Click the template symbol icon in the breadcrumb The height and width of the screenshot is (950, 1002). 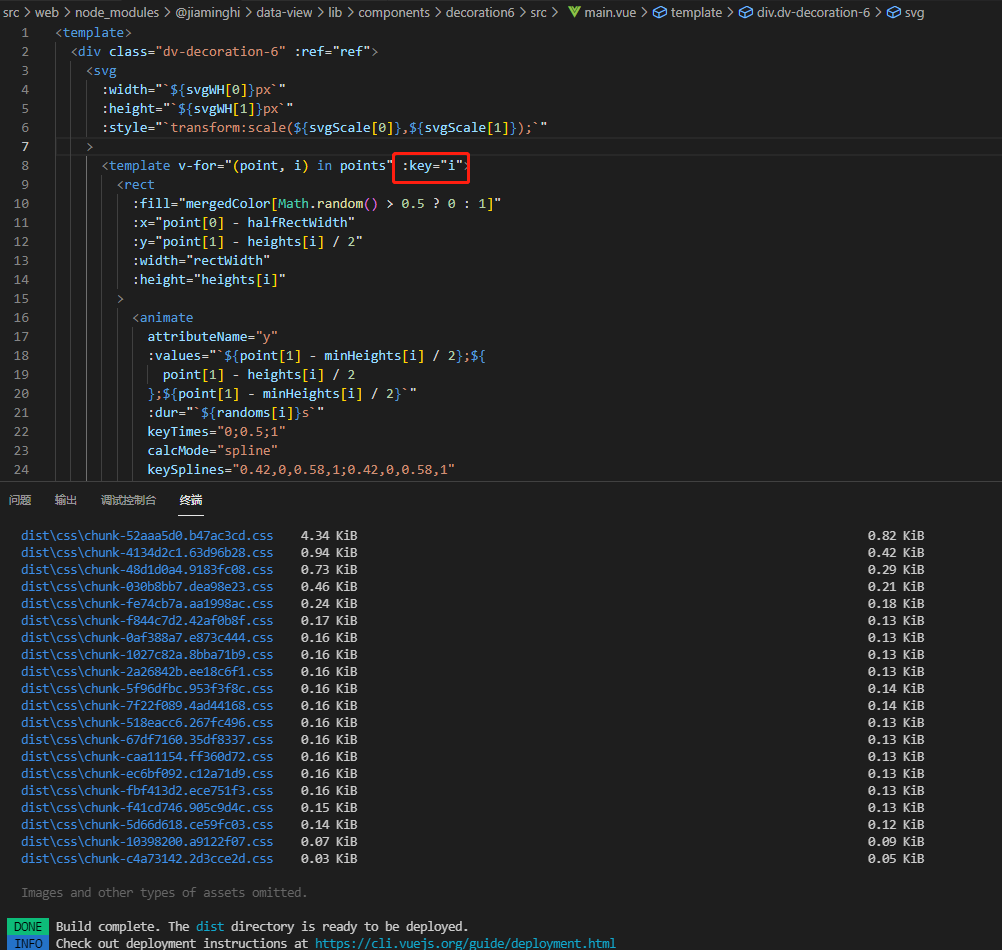(x=659, y=13)
